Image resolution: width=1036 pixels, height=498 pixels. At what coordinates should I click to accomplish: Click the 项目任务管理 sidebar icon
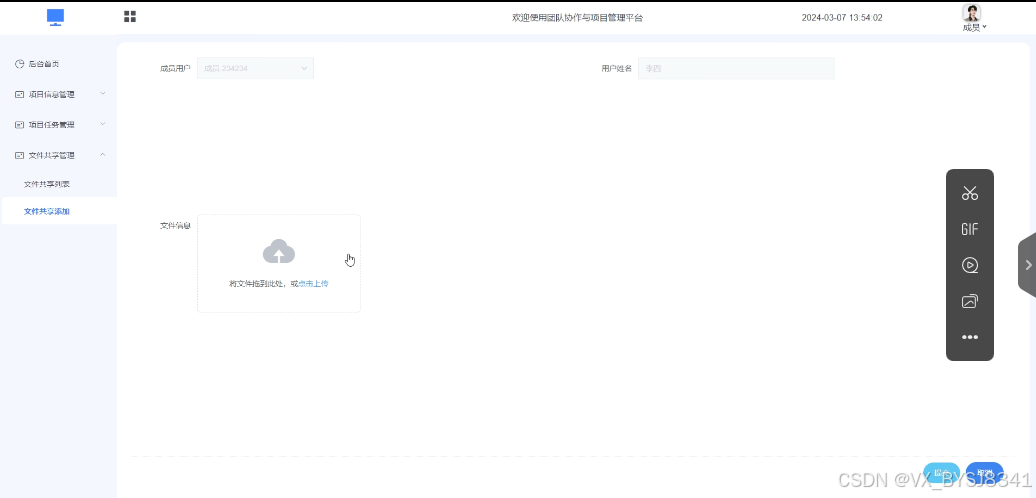[x=19, y=125]
